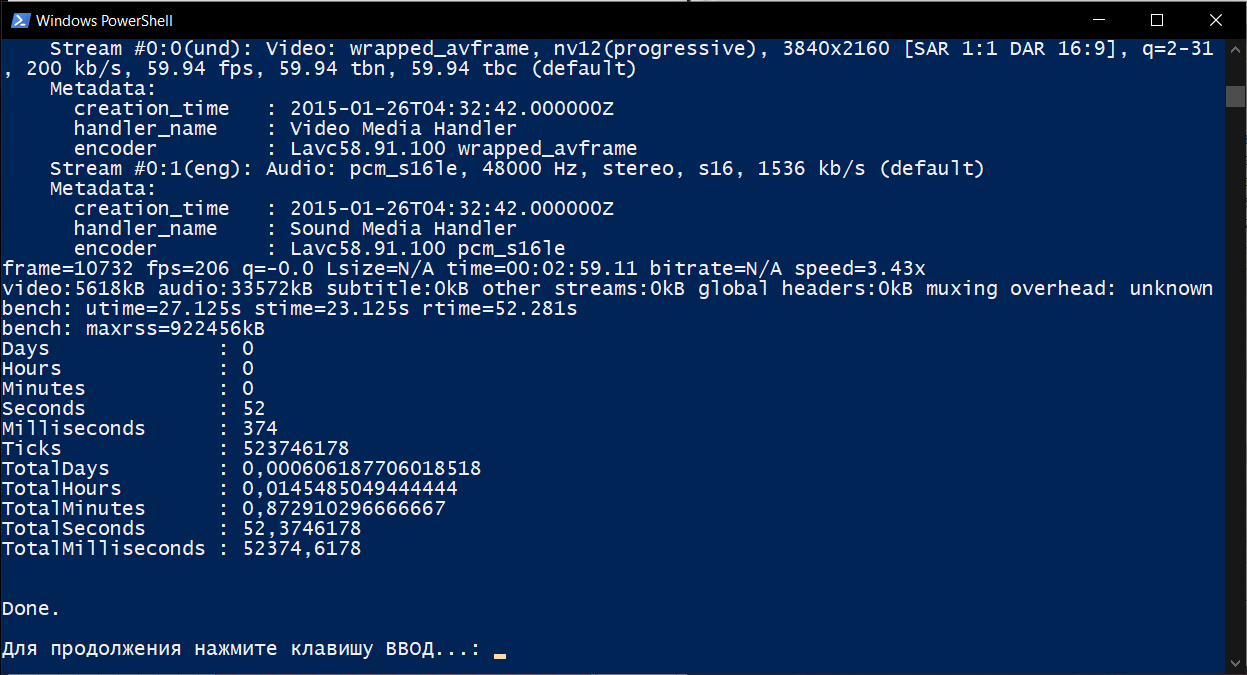Viewport: 1247px width, 675px height.
Task: Click the "Sound Media Handler" text
Action: click(x=403, y=228)
